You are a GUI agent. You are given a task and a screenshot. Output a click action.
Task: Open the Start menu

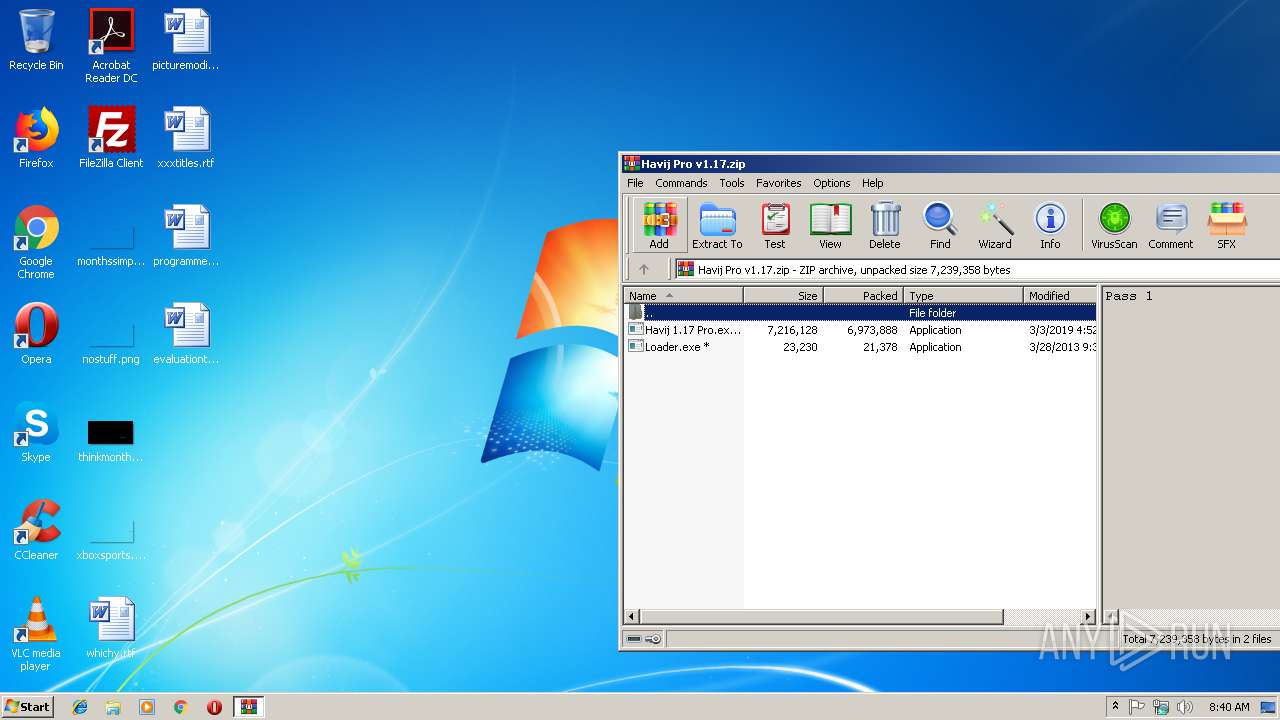(x=28, y=707)
